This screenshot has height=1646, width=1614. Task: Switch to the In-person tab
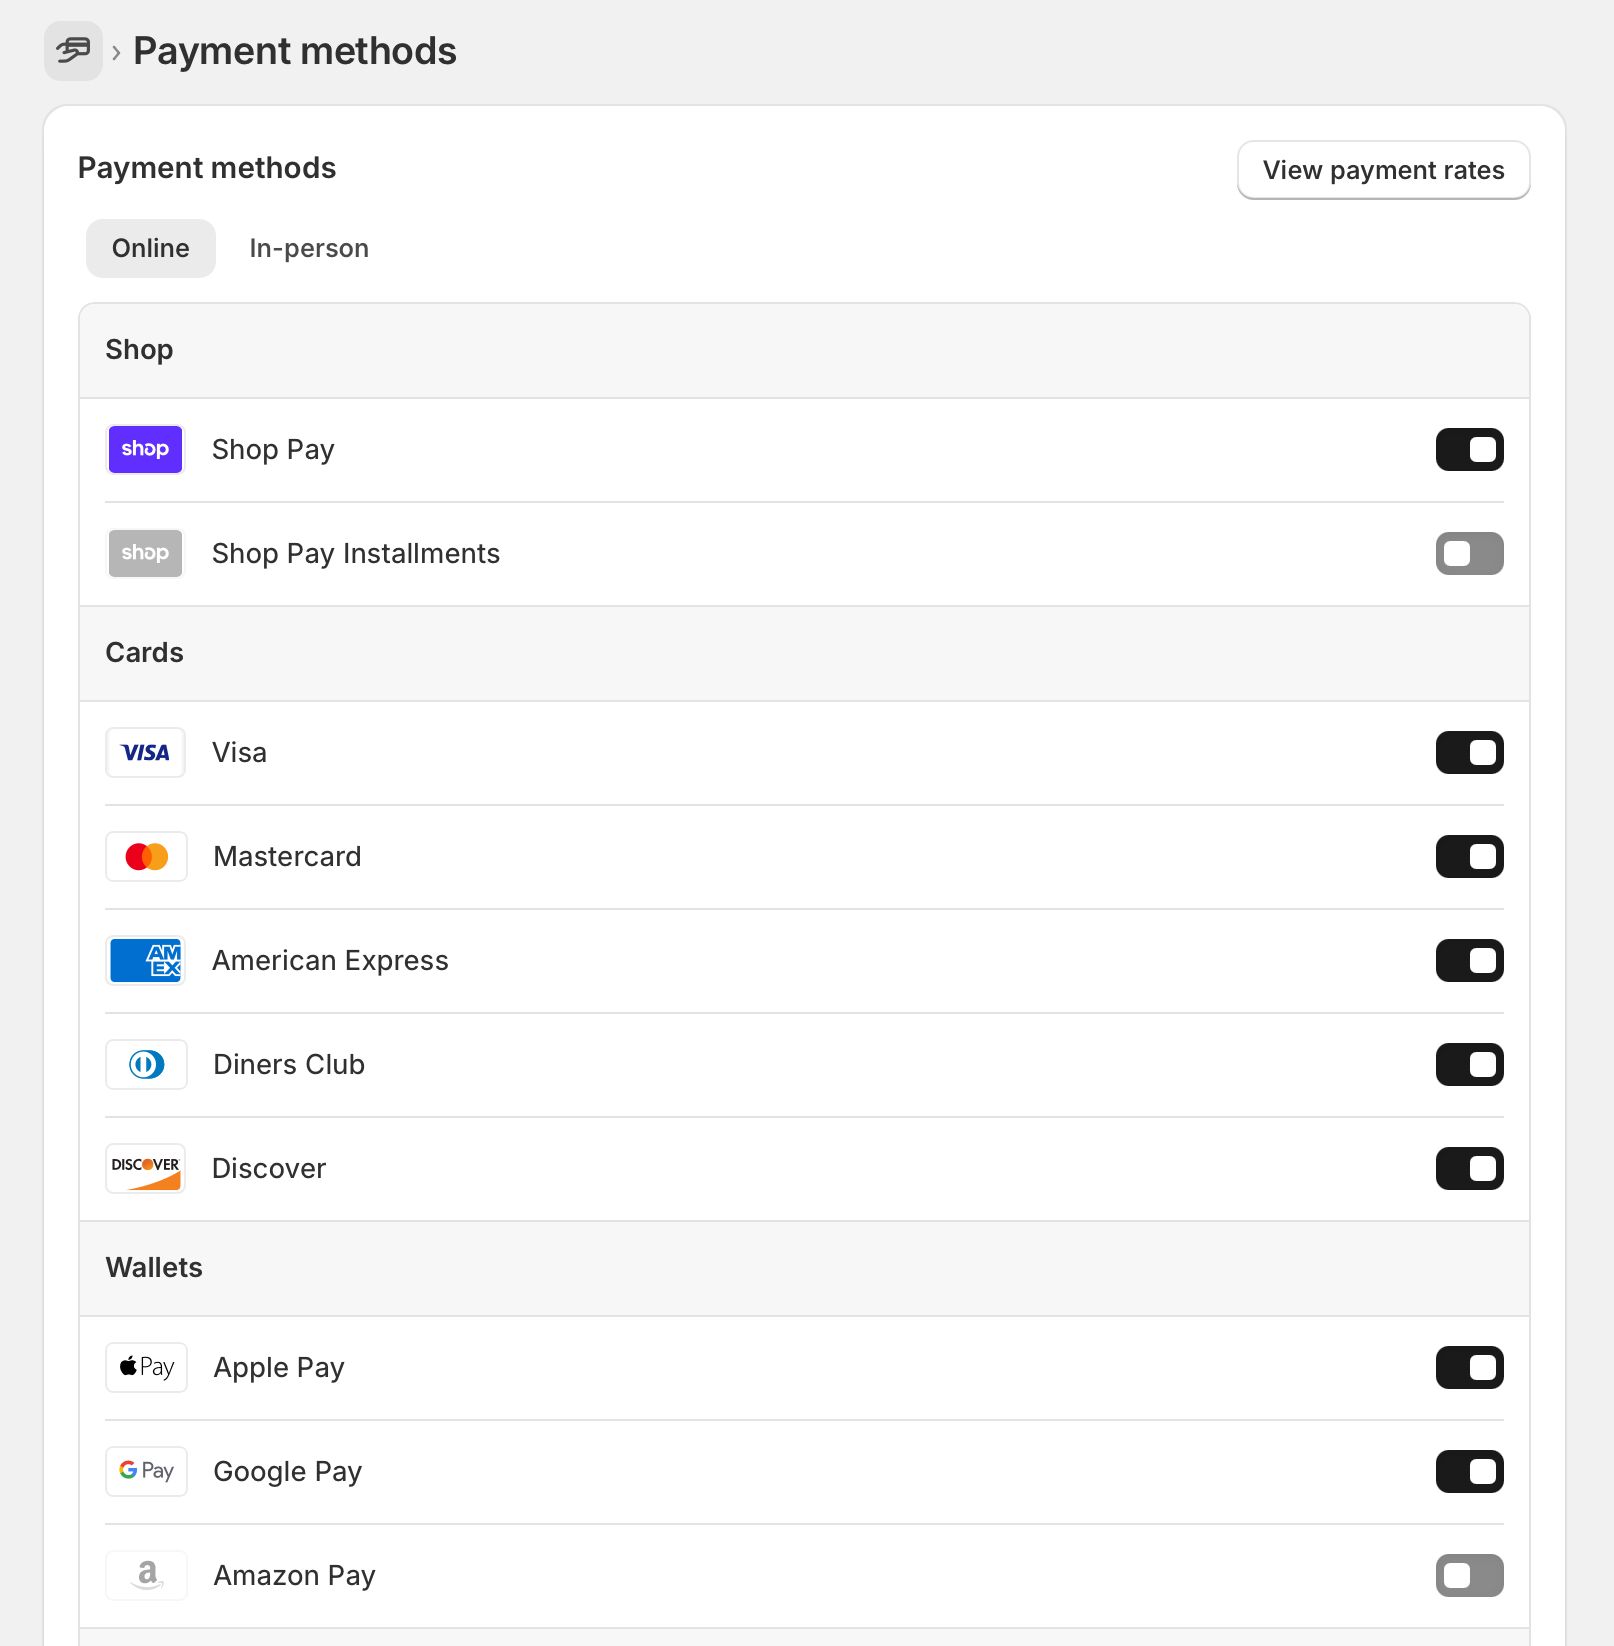(x=309, y=249)
